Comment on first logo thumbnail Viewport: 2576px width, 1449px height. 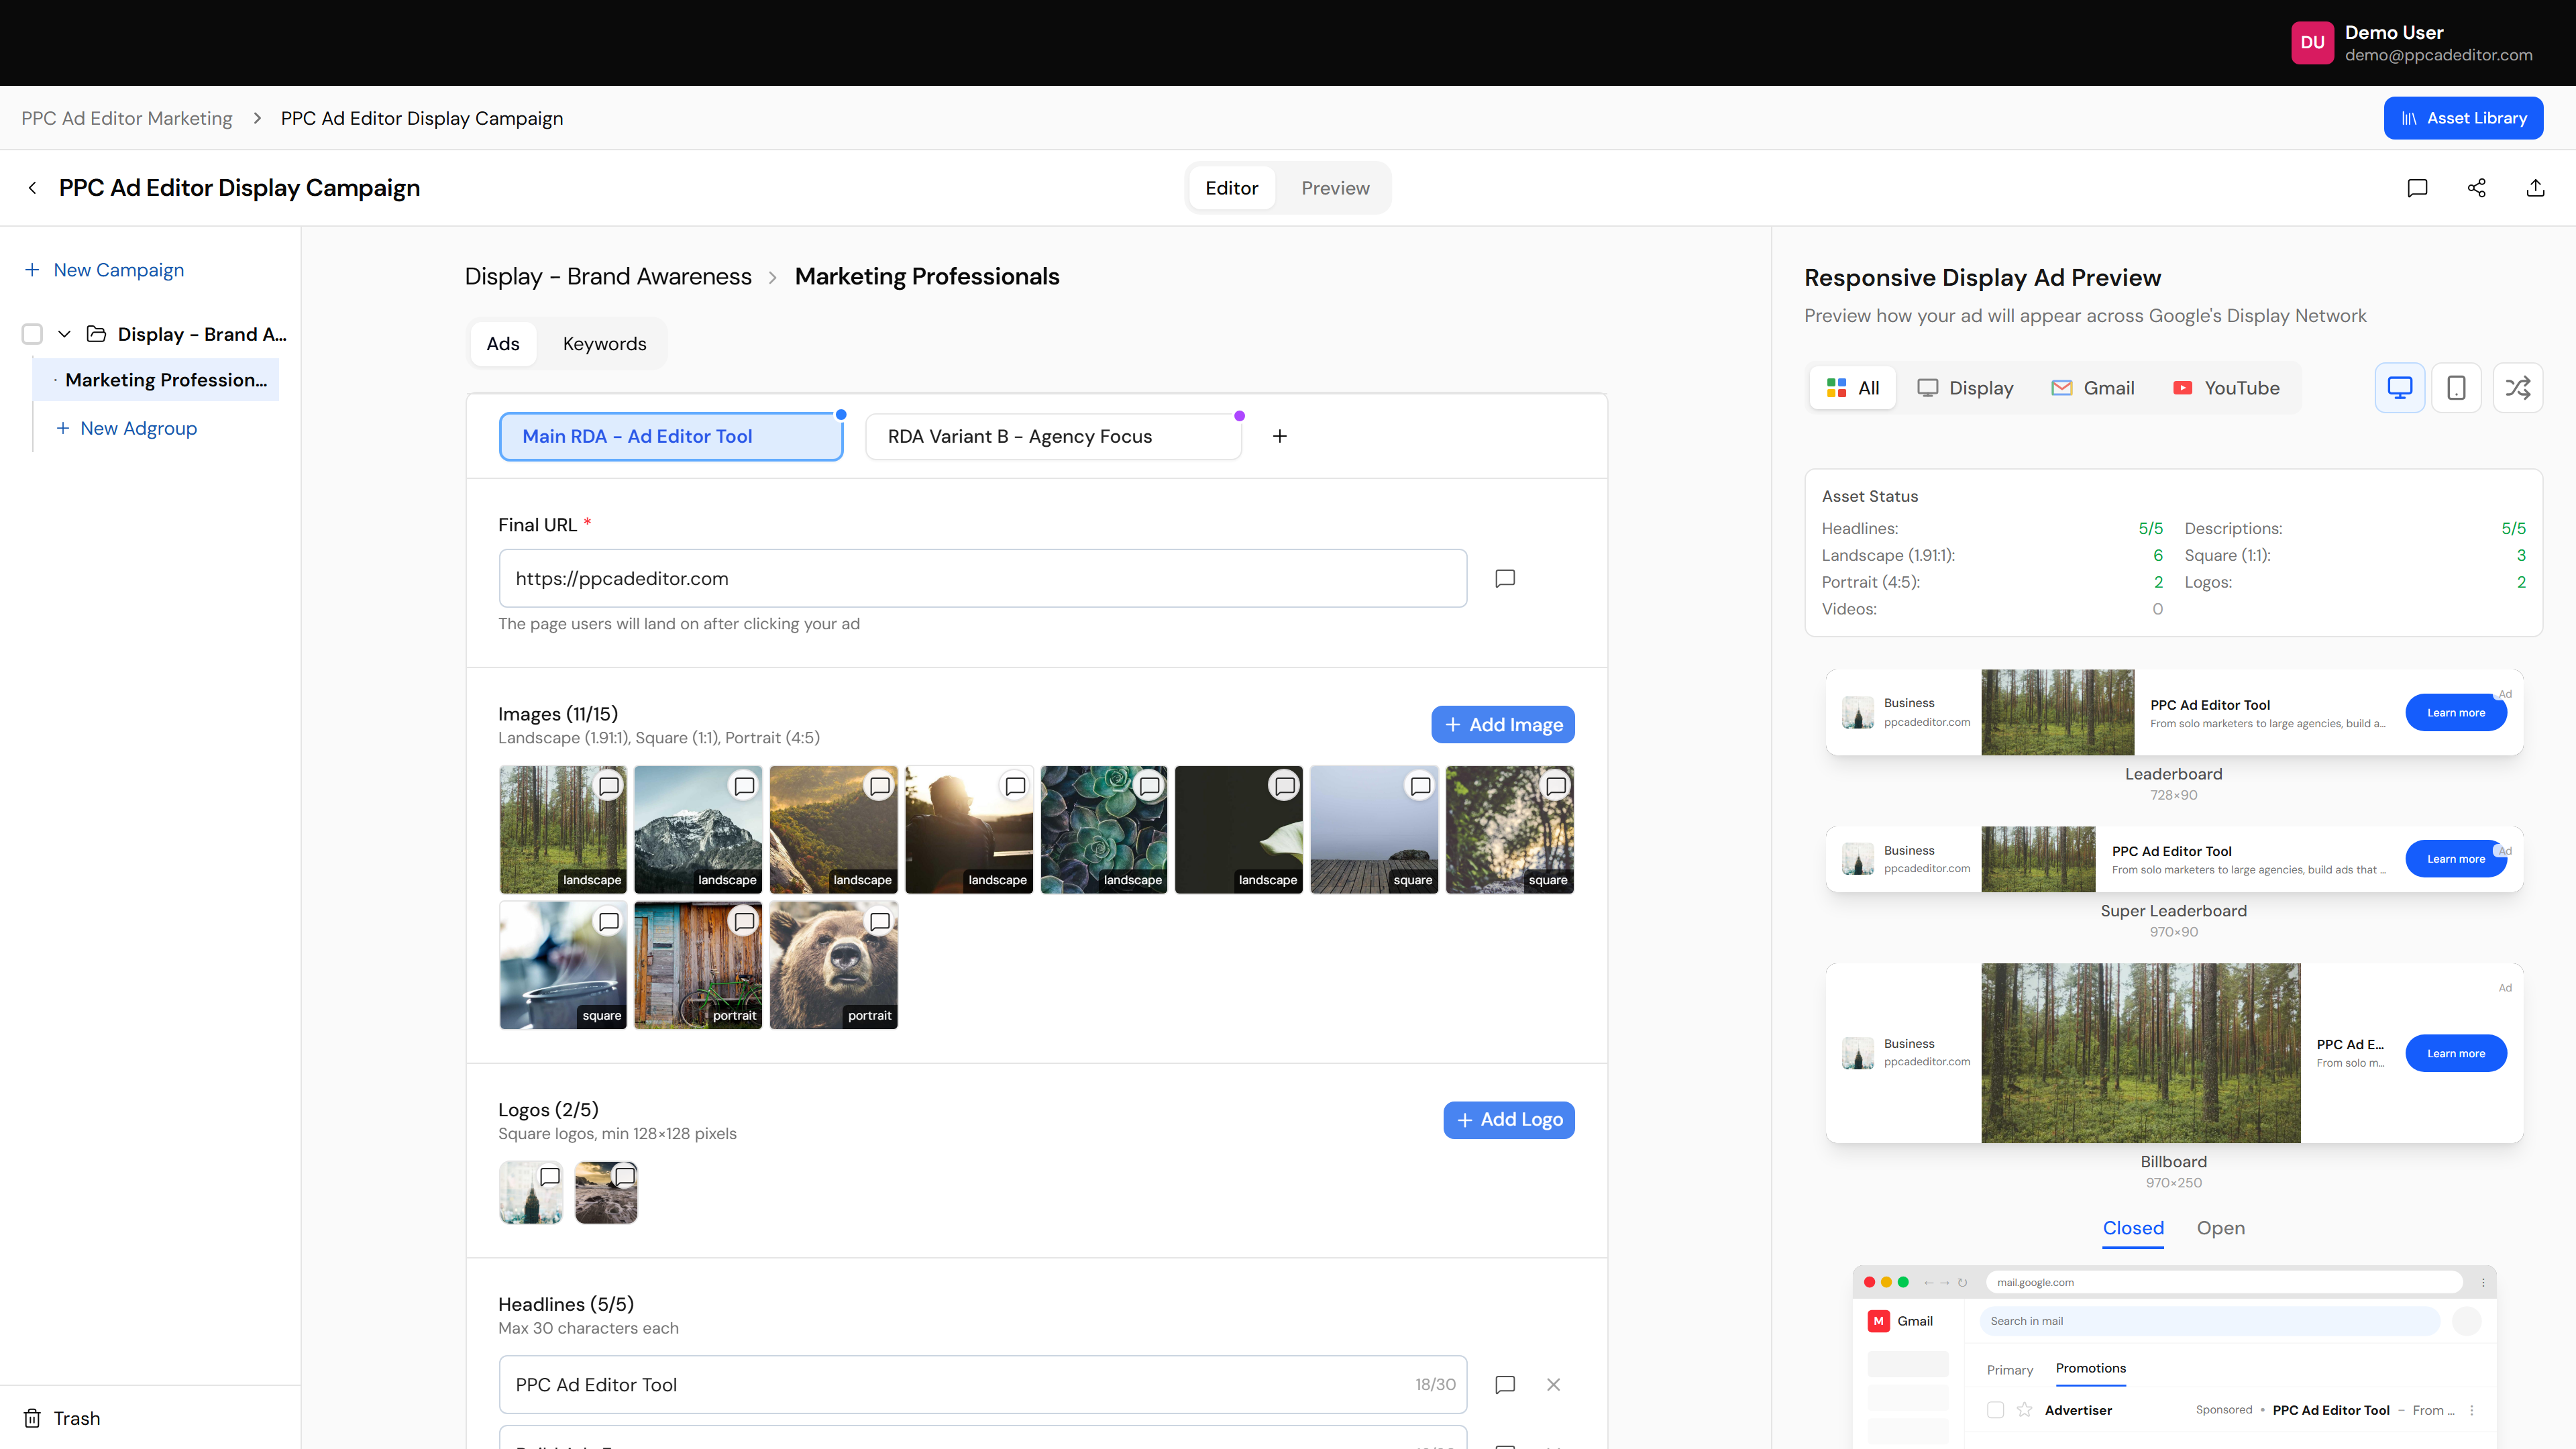click(550, 1177)
